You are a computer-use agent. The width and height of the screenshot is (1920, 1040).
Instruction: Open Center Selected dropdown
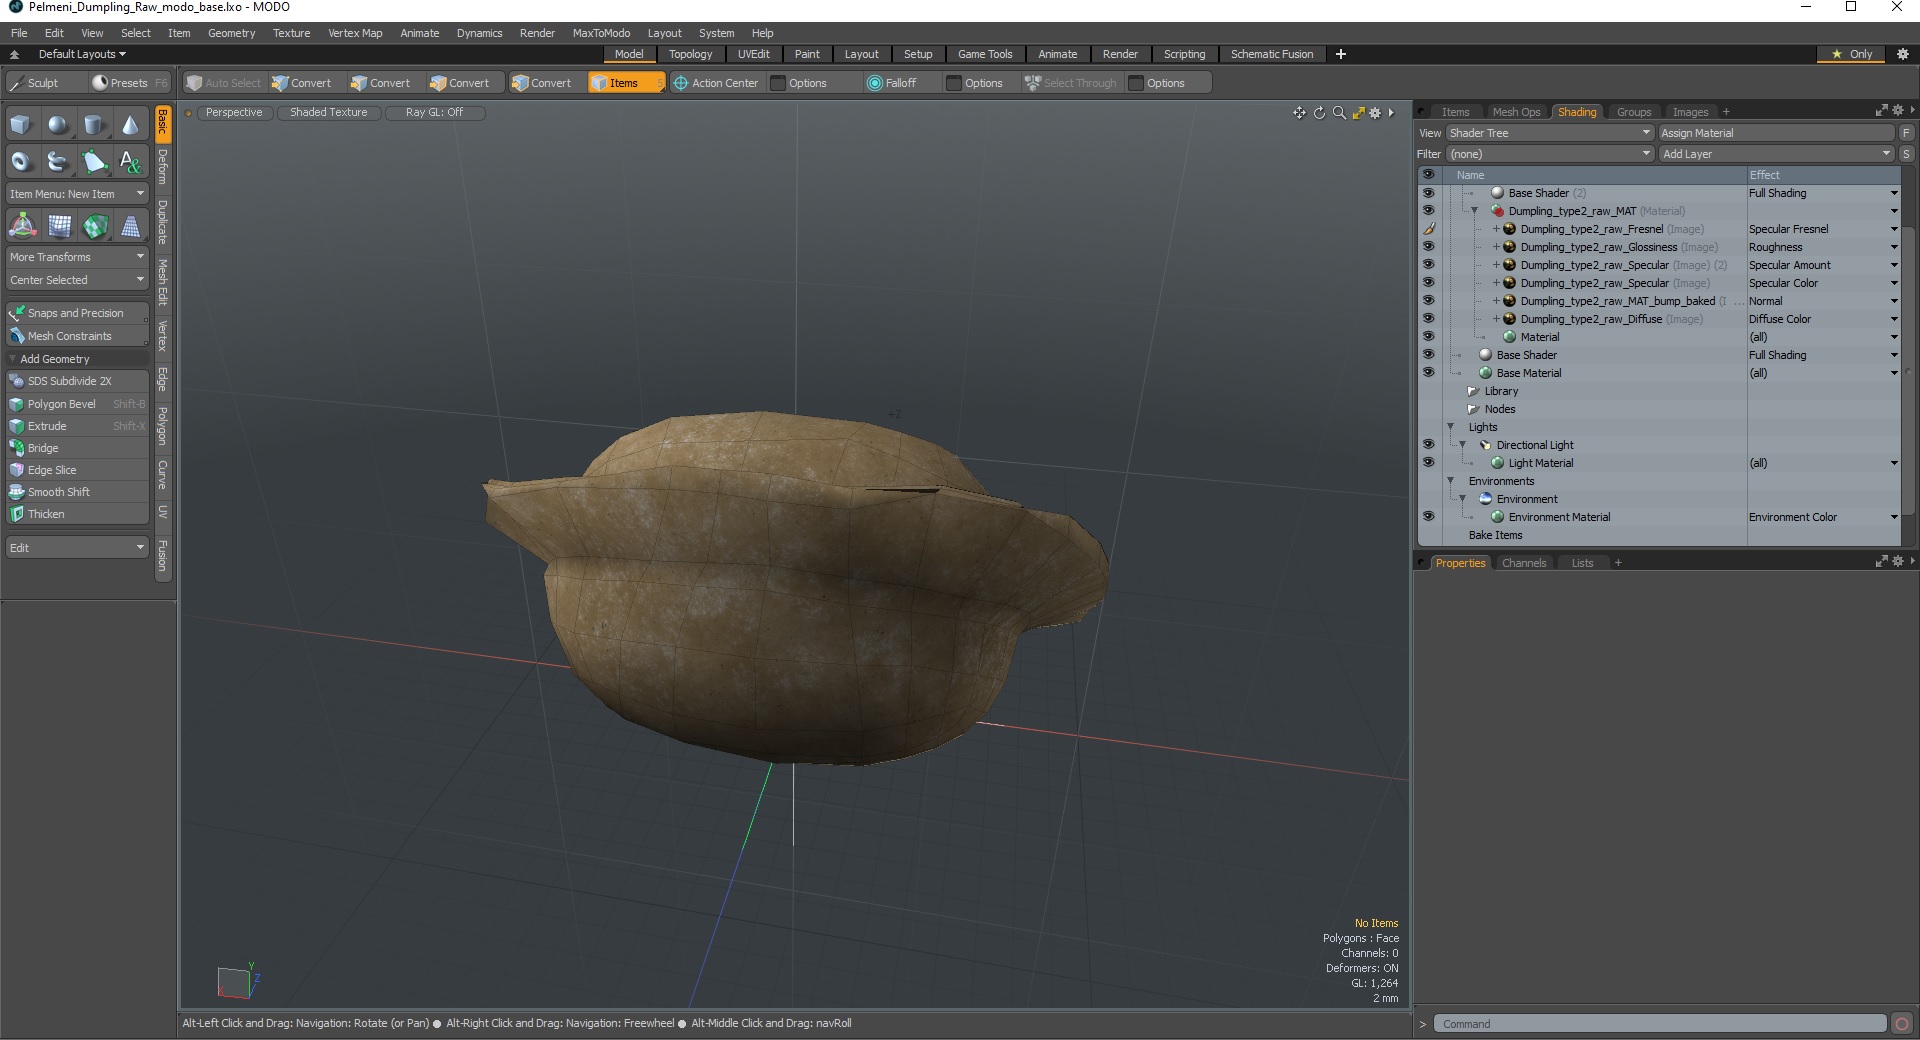click(x=77, y=280)
